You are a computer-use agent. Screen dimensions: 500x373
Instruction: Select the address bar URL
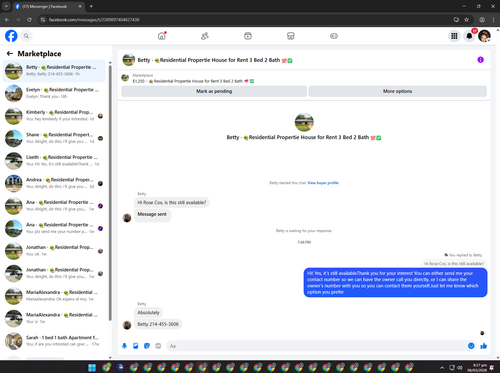[94, 20]
